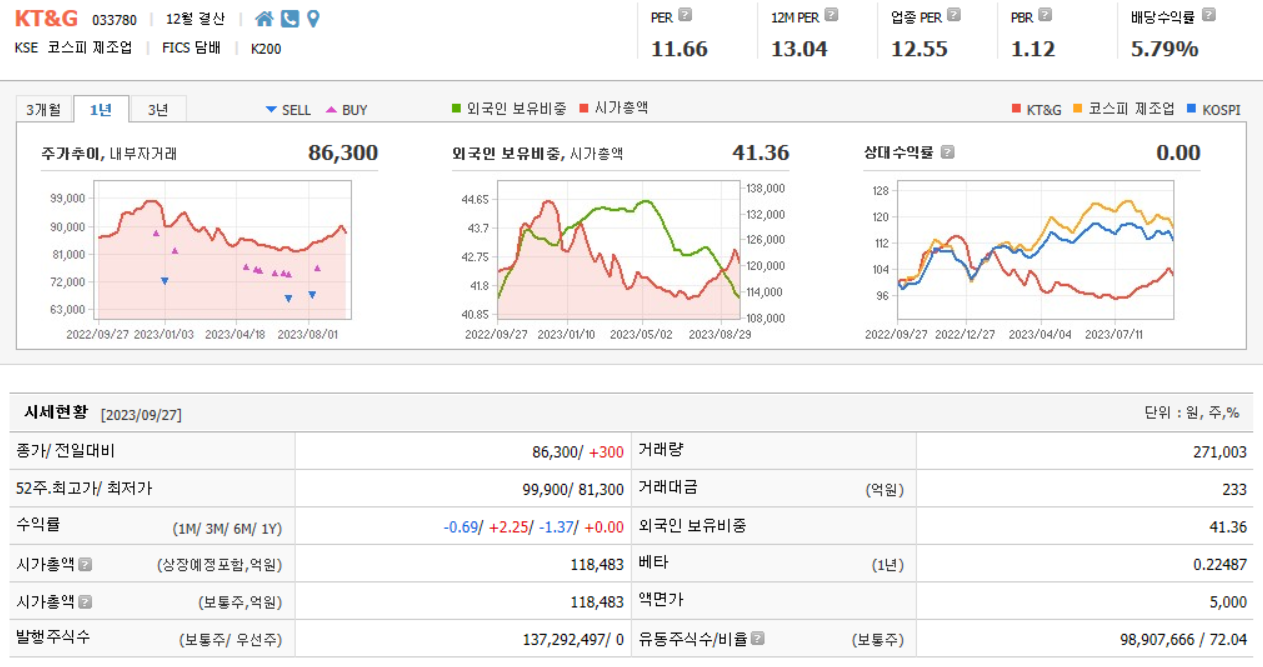Click the red KT&G legend swatch

point(1016,109)
